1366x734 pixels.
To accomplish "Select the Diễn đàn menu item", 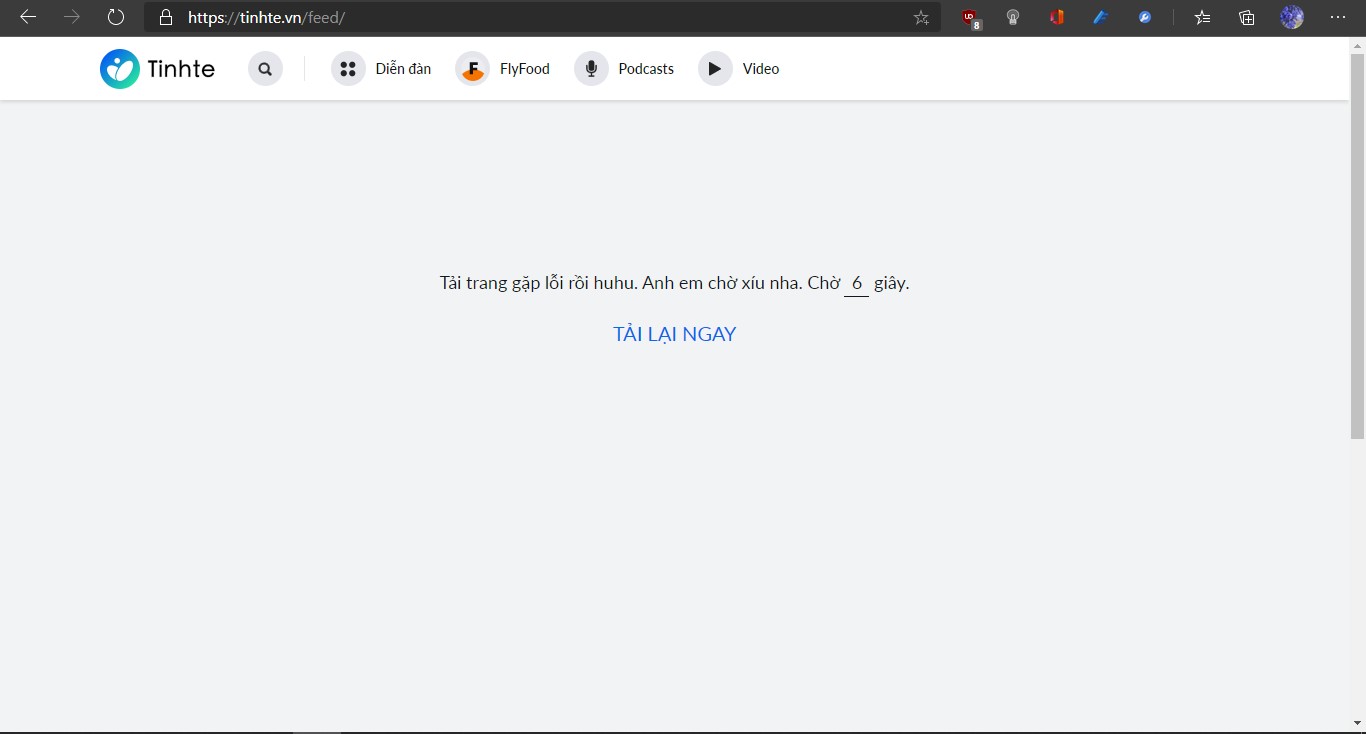I will (x=403, y=69).
